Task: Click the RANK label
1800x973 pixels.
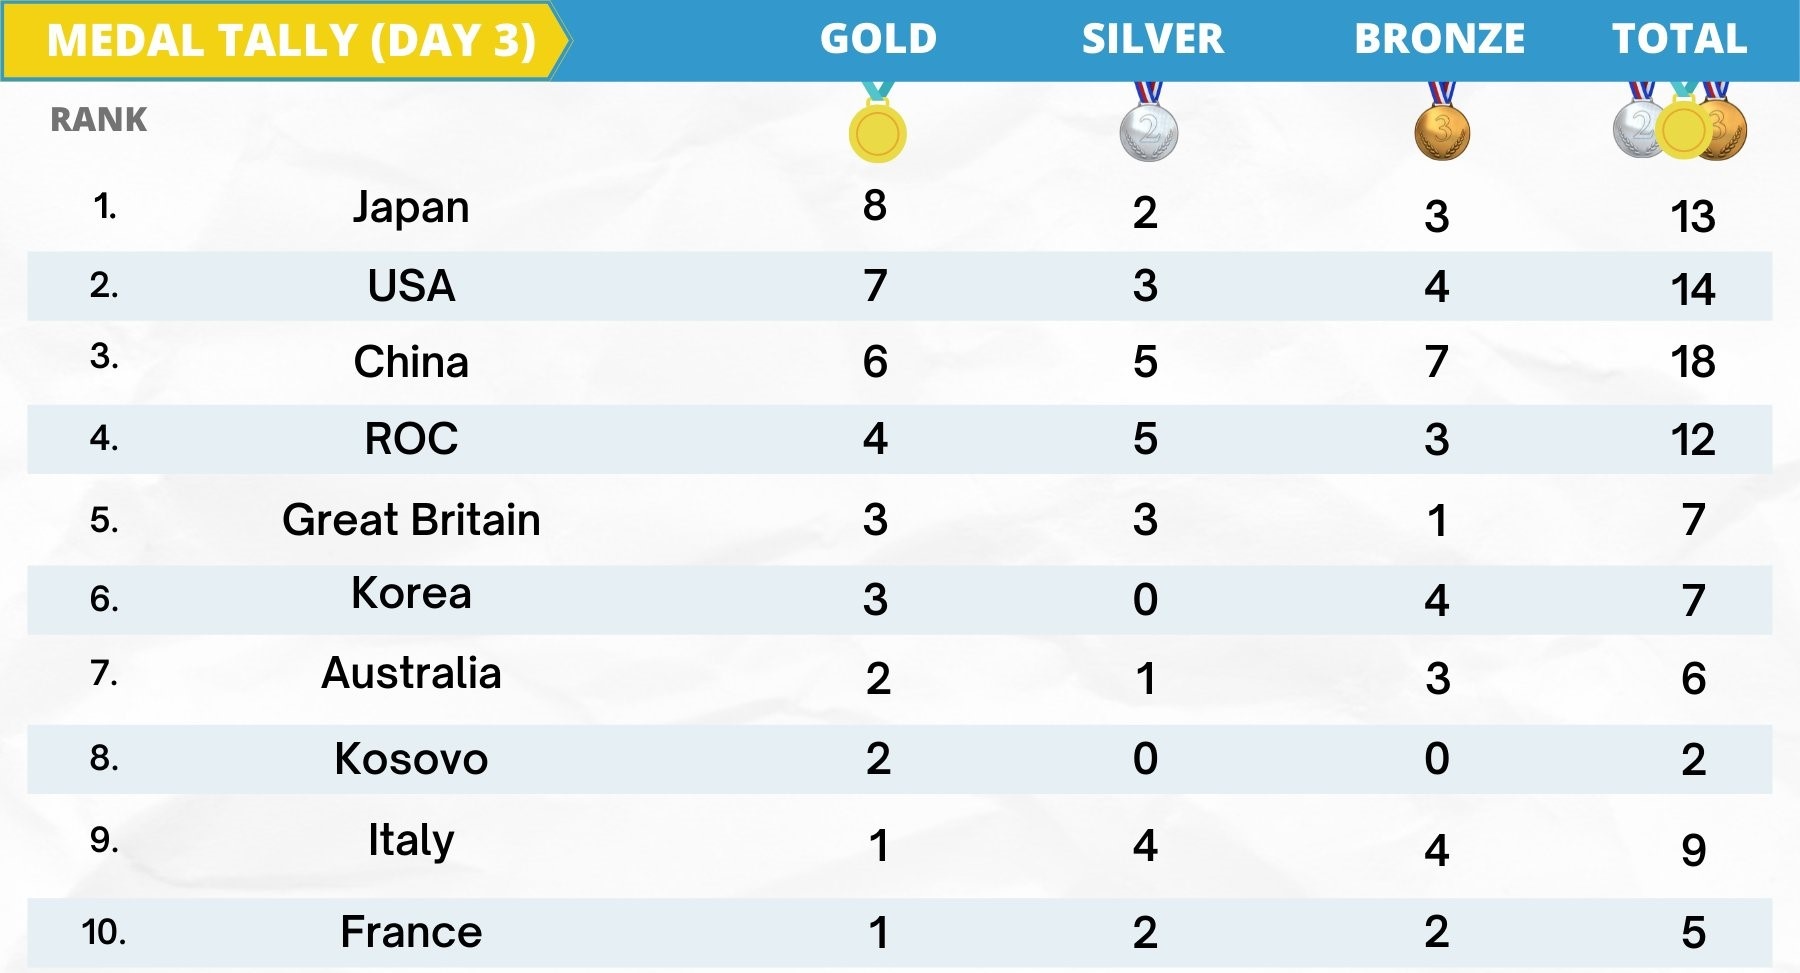Action: 98,120
